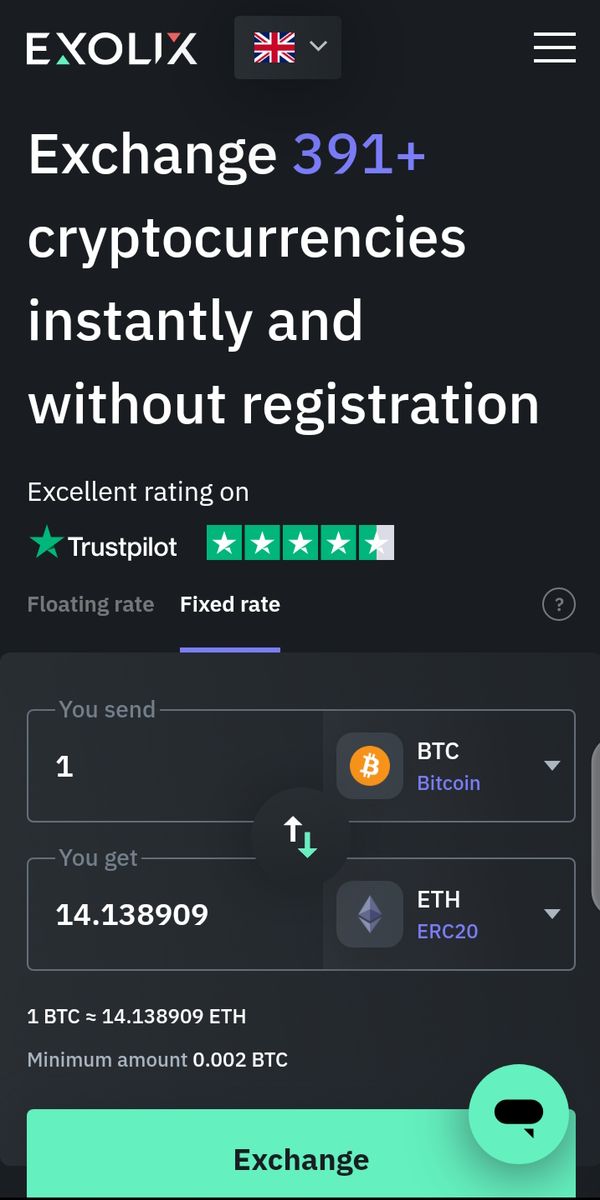
Task: Click the Trustpilot five-star rating
Action: coord(300,543)
